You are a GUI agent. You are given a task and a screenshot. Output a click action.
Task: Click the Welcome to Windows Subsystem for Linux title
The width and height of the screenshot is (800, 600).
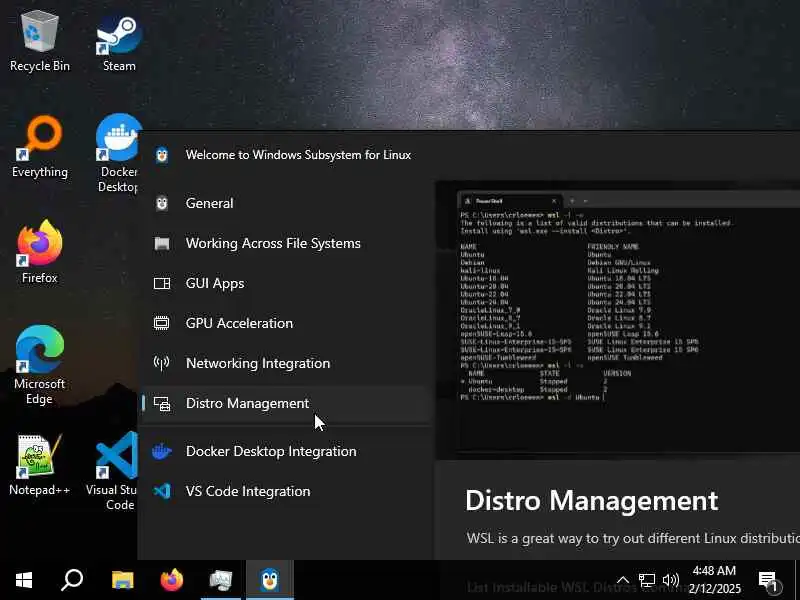(x=298, y=155)
